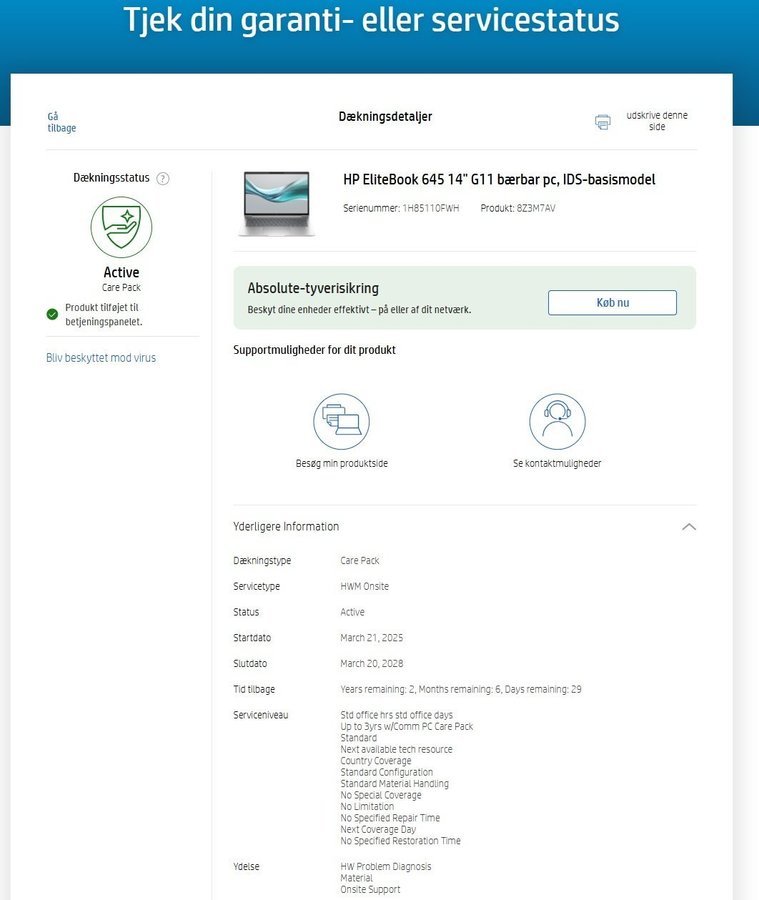Click end date March 20, 2028
Screen dimensions: 759x900
pyautogui.click(x=371, y=664)
